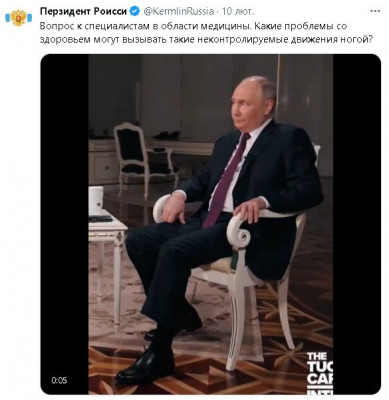Click the empty dark chair in the background
The width and height of the screenshot is (389, 400).
143,158
